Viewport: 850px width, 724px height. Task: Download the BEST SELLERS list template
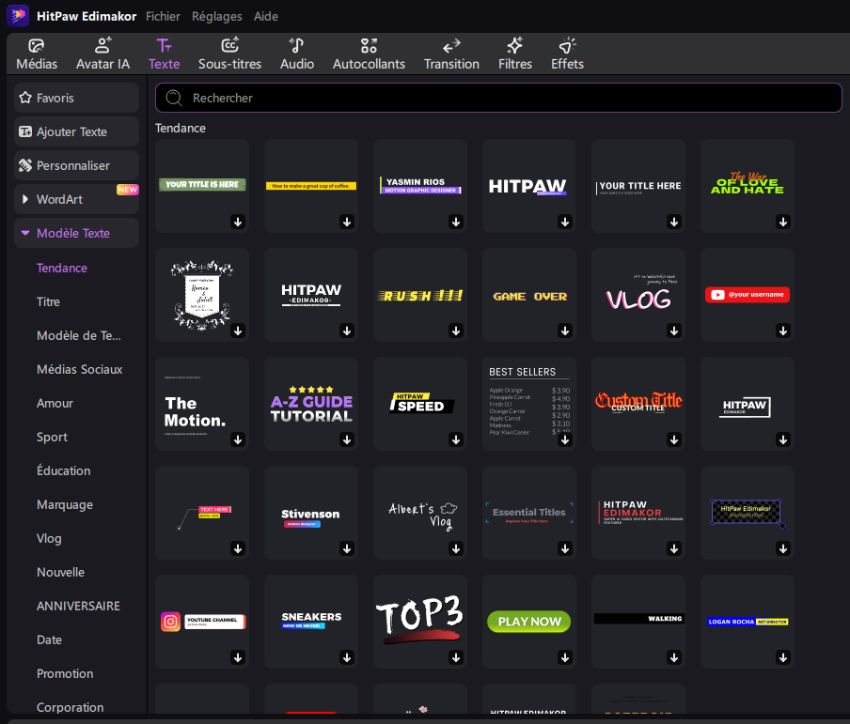565,439
